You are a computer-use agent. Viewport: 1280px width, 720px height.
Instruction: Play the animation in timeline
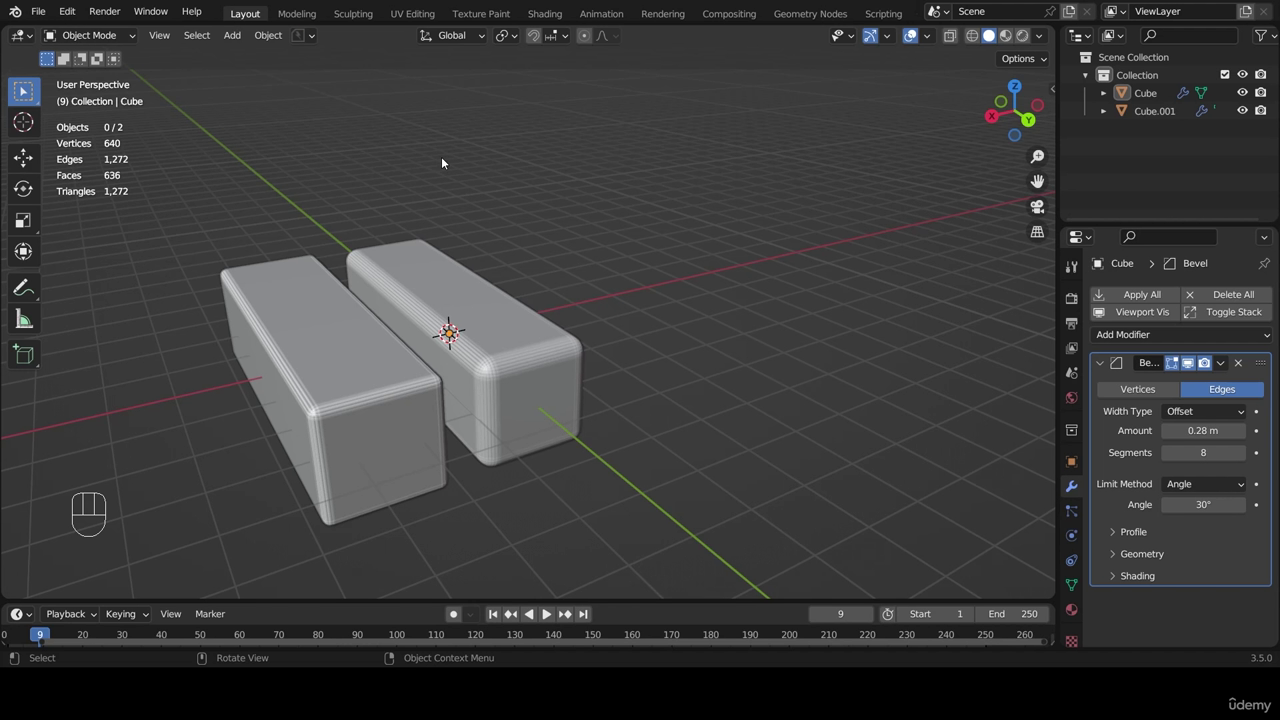pyautogui.click(x=546, y=614)
